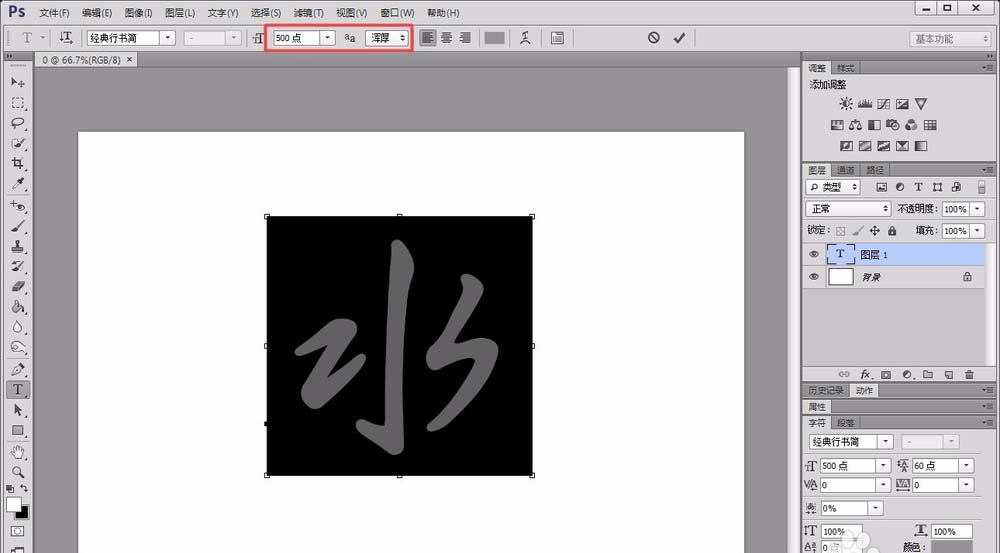This screenshot has width=1000, height=553.
Task: Open 文件(F) menu
Action: click(x=54, y=13)
